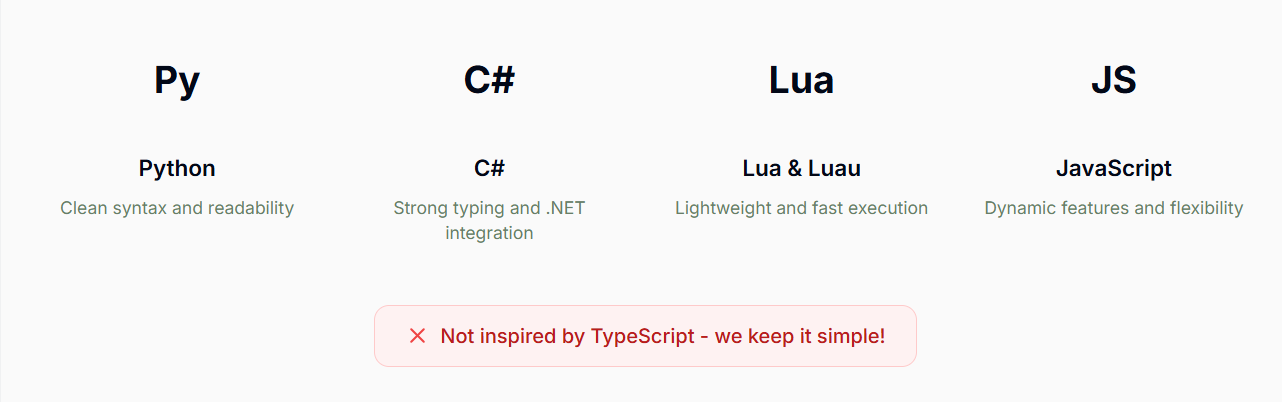The height and width of the screenshot is (402, 1282).
Task: Click "Strong typing and .NET integration" description
Action: pos(489,220)
